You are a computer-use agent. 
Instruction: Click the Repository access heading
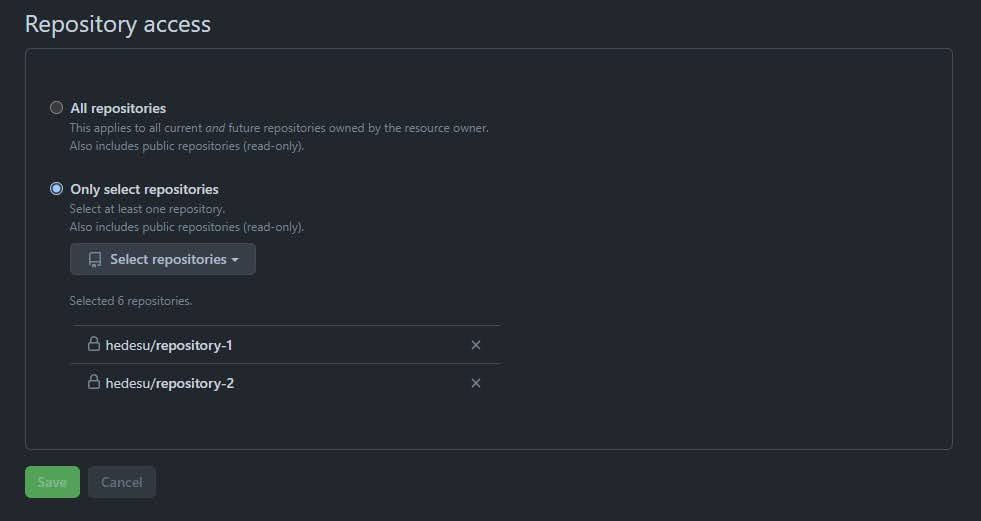[x=118, y=24]
